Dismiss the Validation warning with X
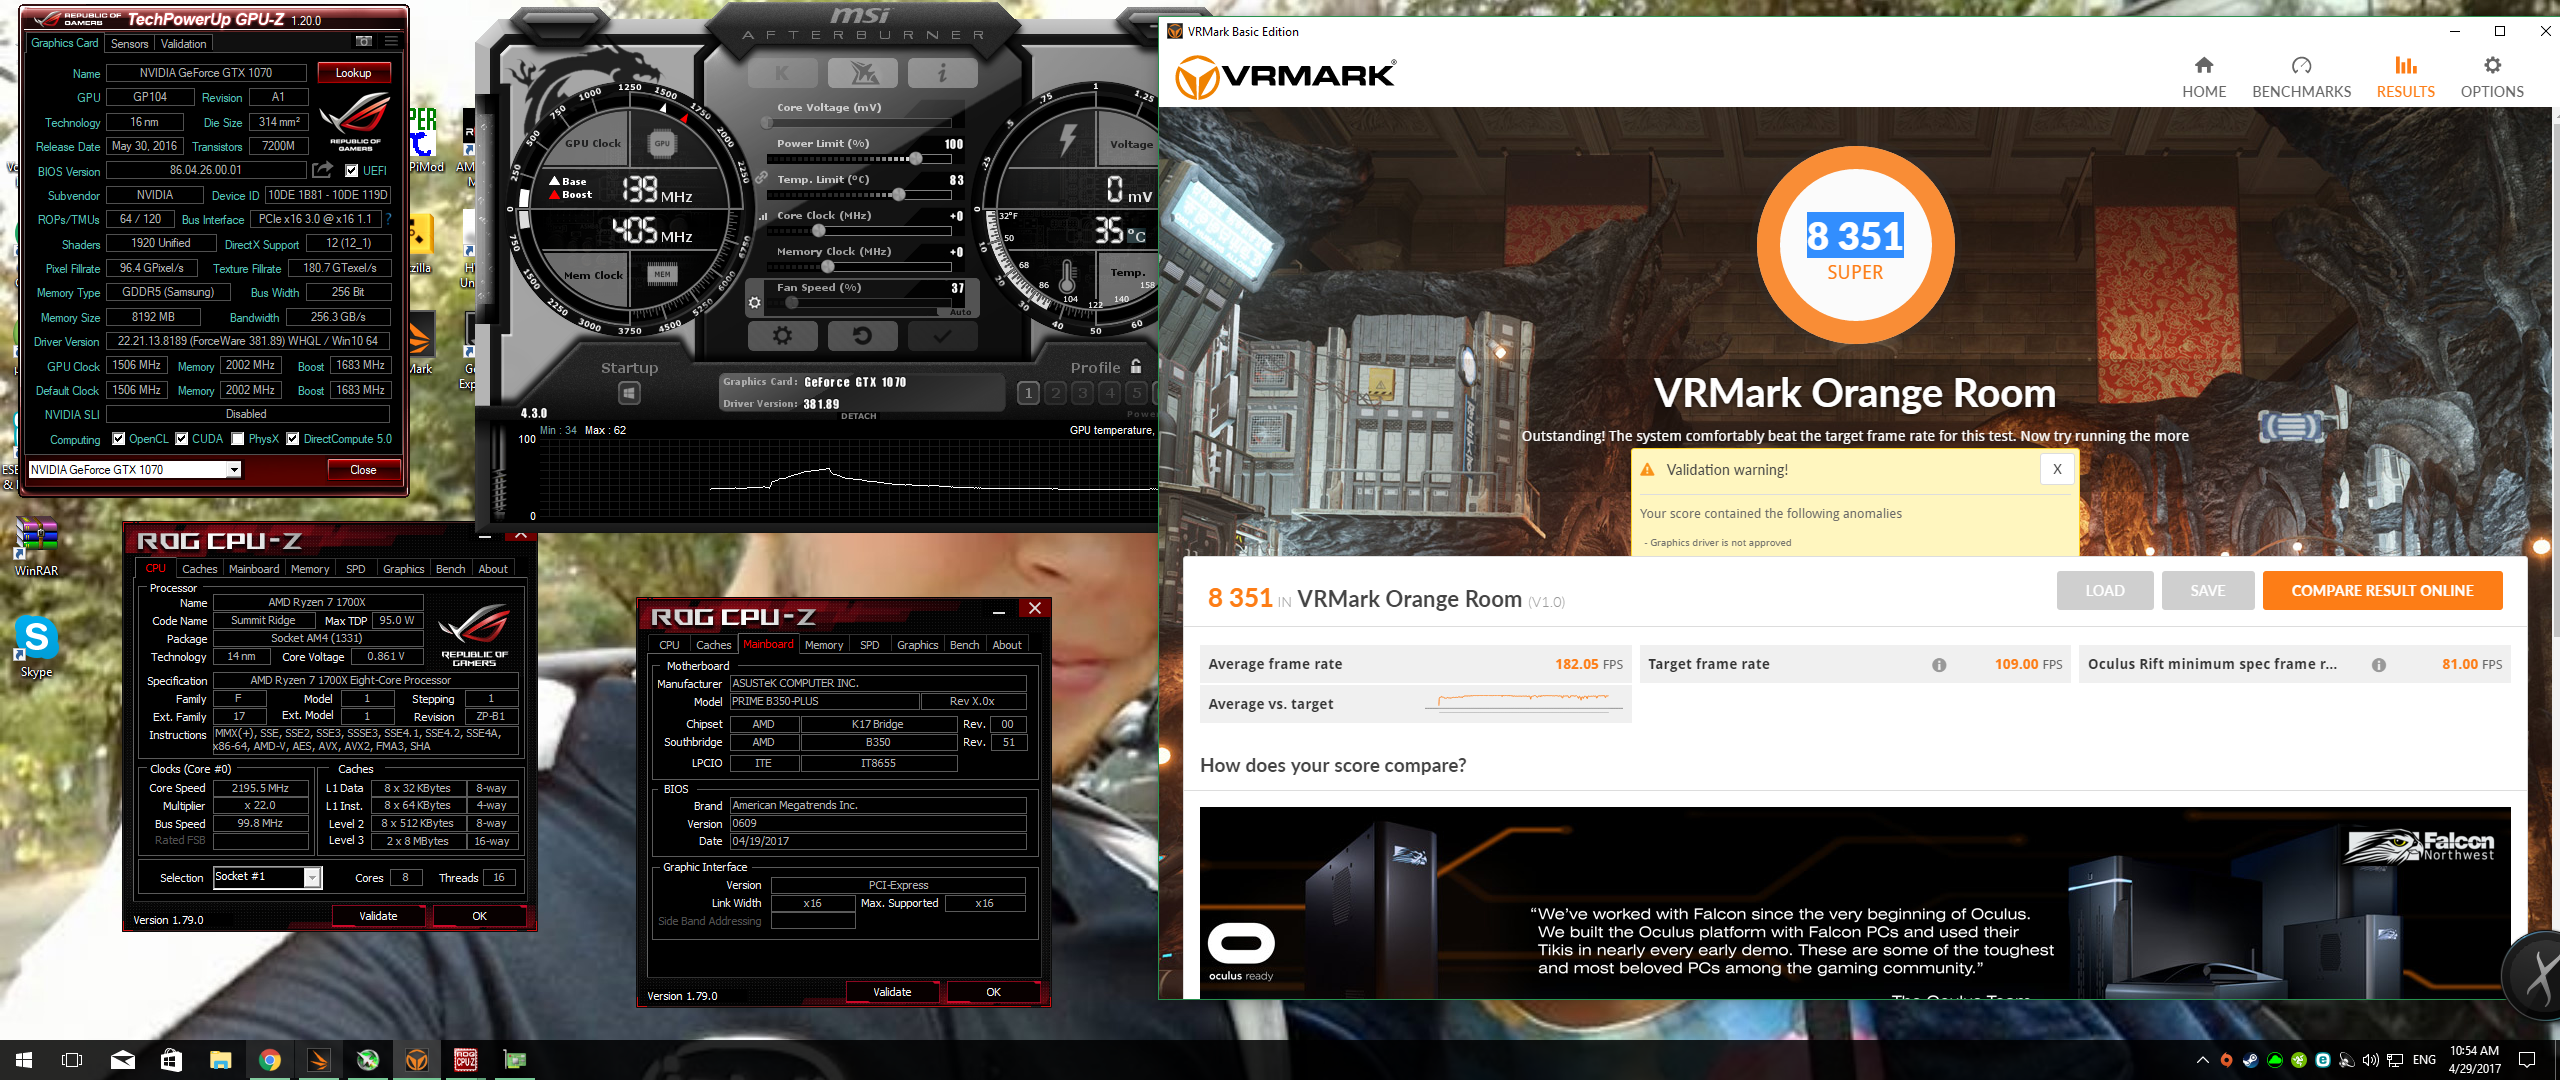 (x=2057, y=469)
